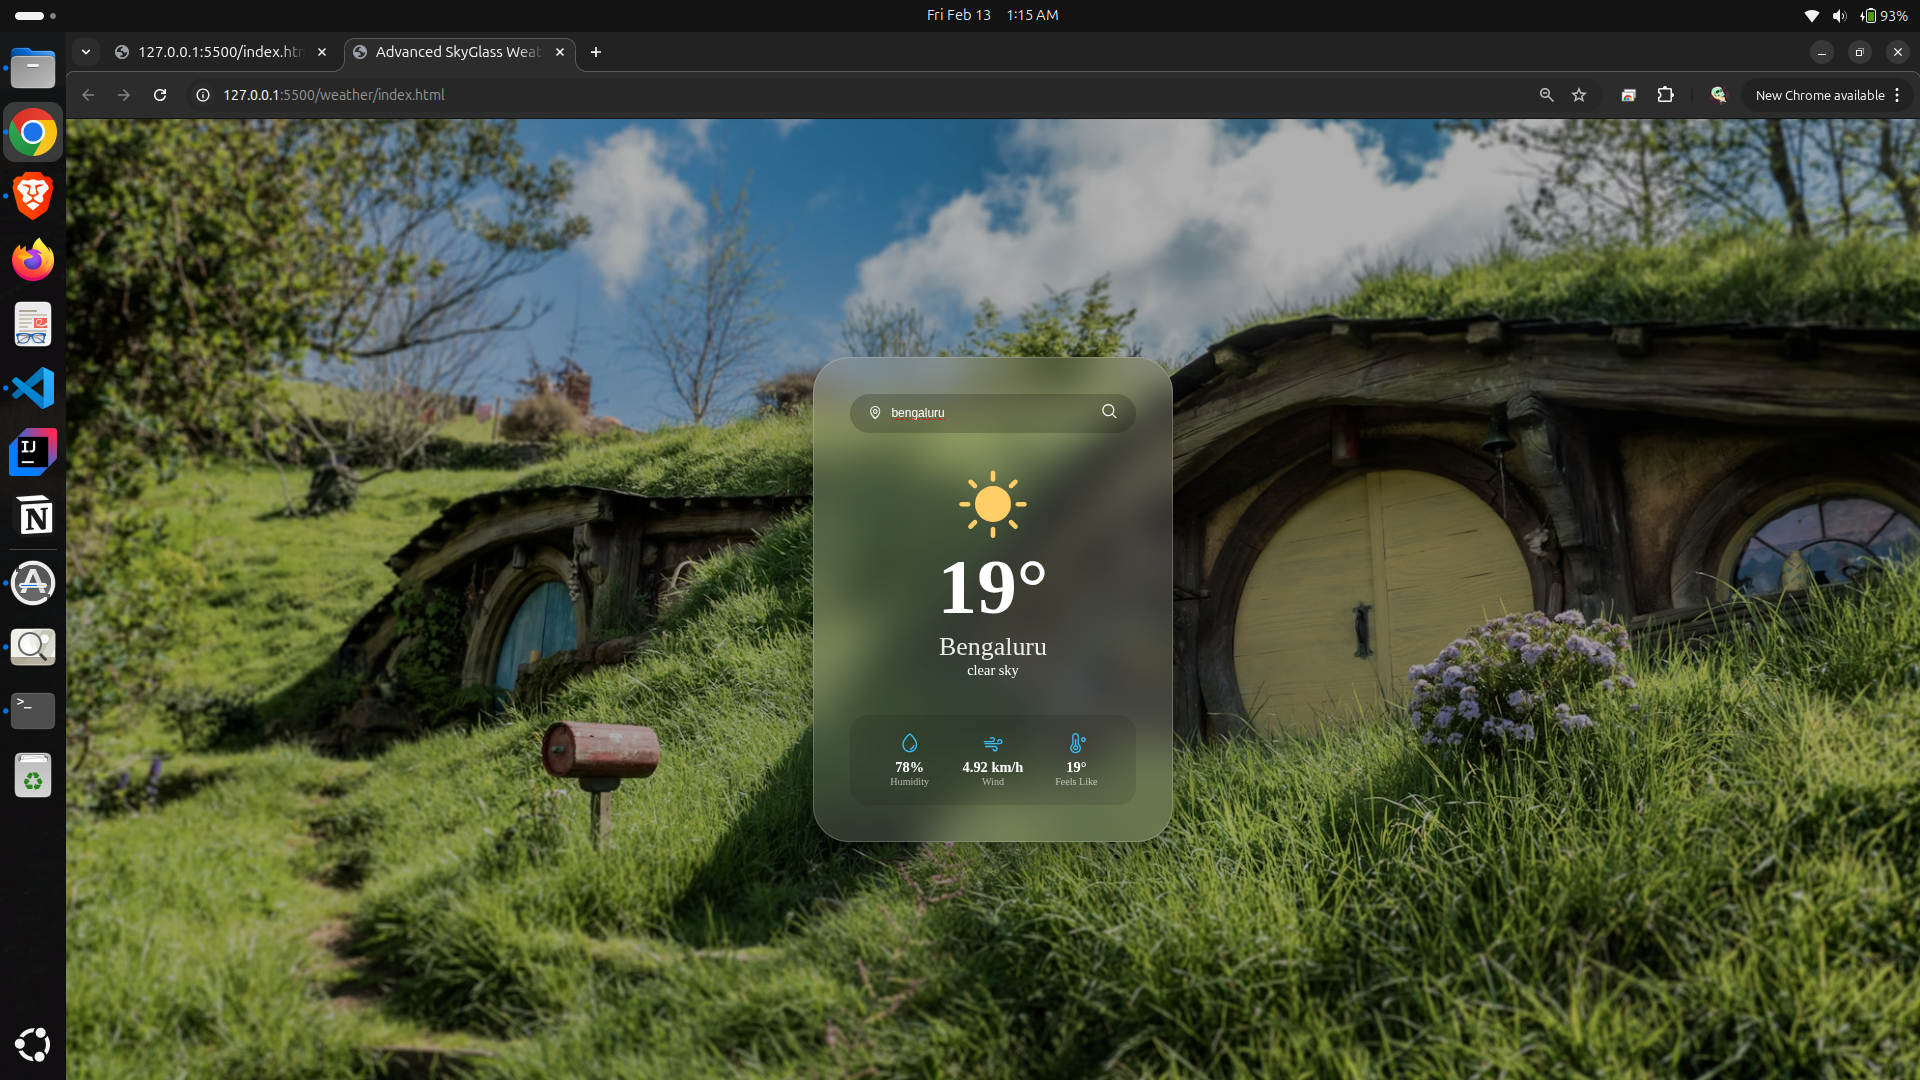
Task: Open the Brave browser from the dock
Action: point(33,196)
